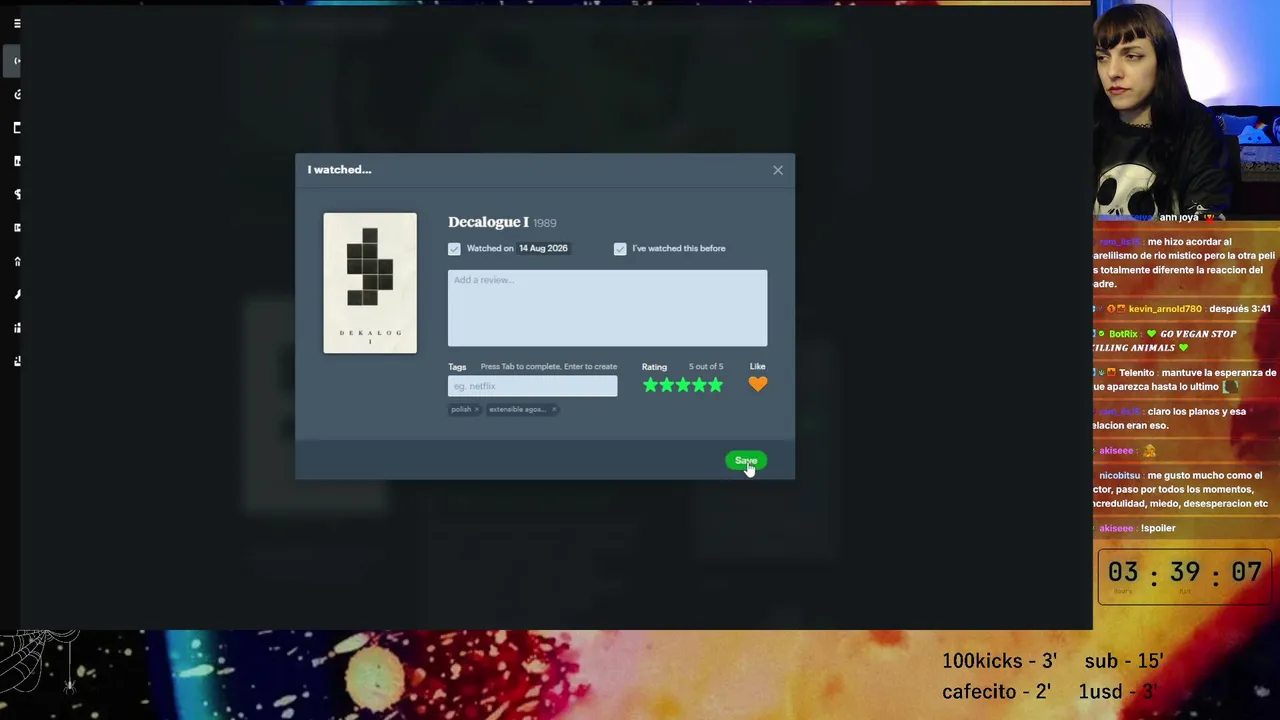Open the Decalogue I film title link
The image size is (1280, 720).
(488, 222)
